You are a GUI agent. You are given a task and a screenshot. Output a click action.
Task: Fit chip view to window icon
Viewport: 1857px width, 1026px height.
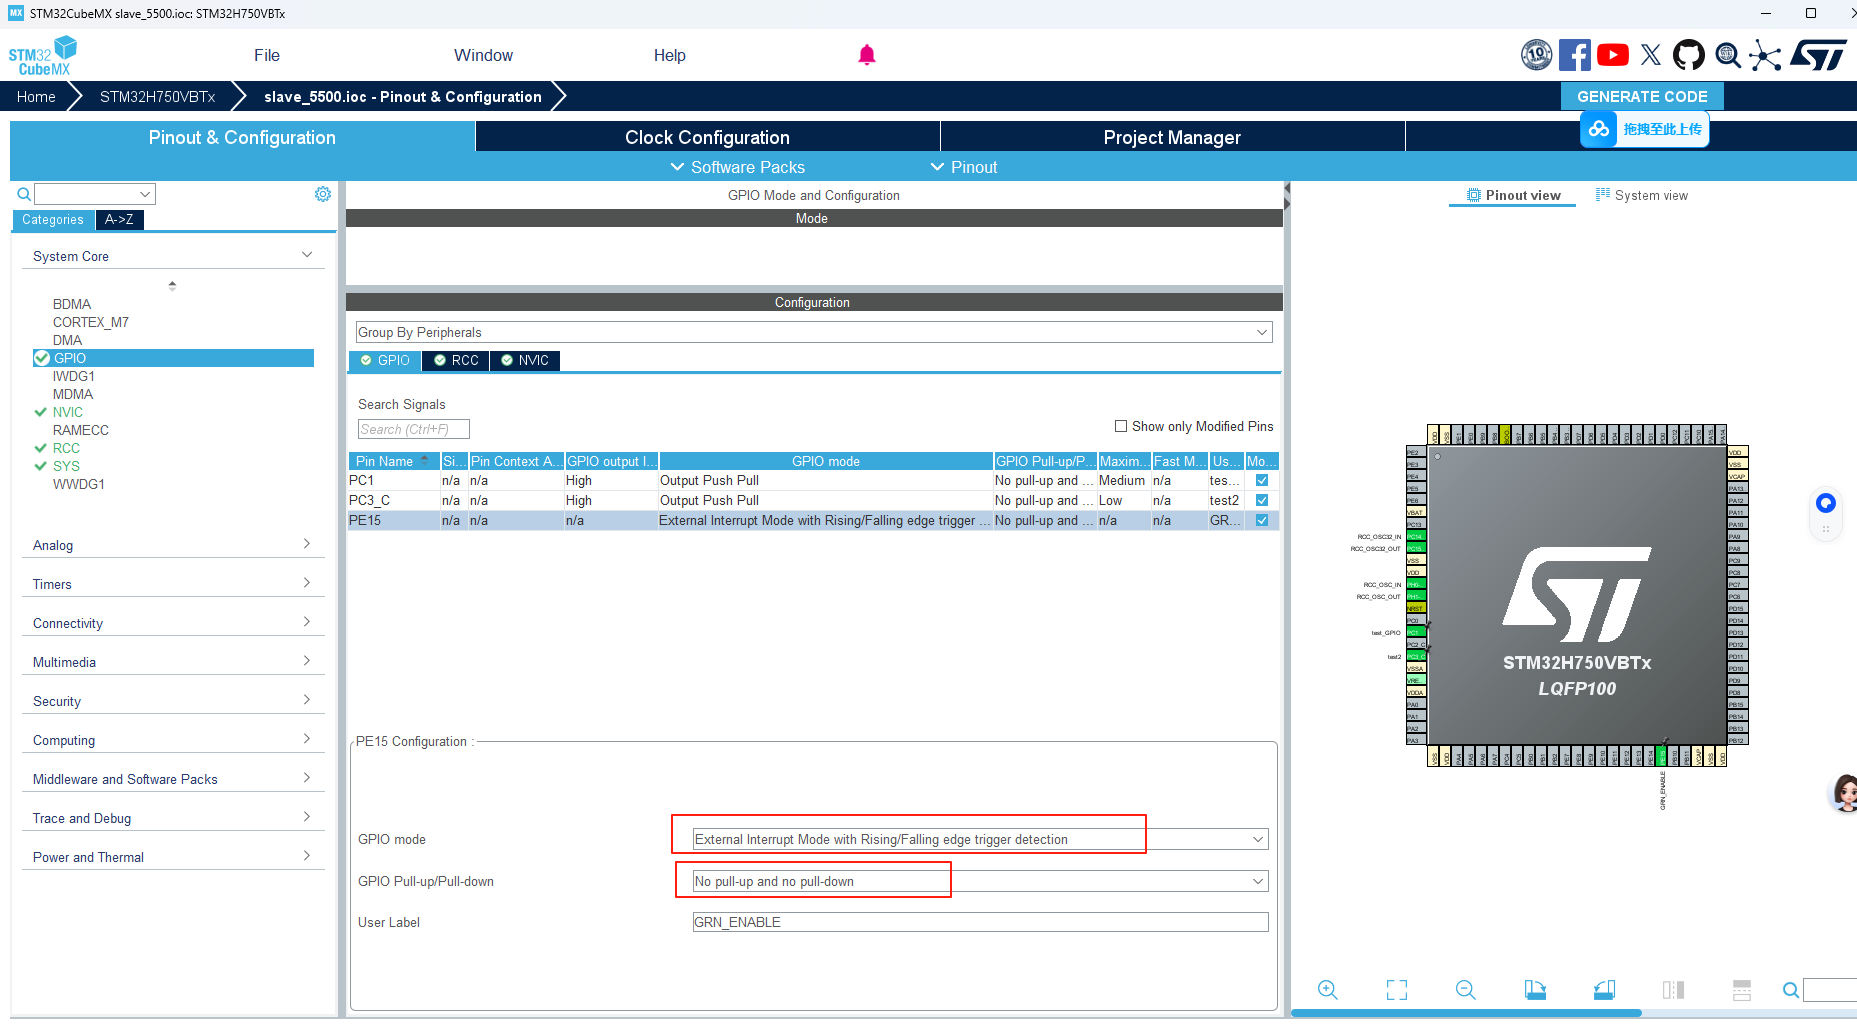coord(1397,989)
